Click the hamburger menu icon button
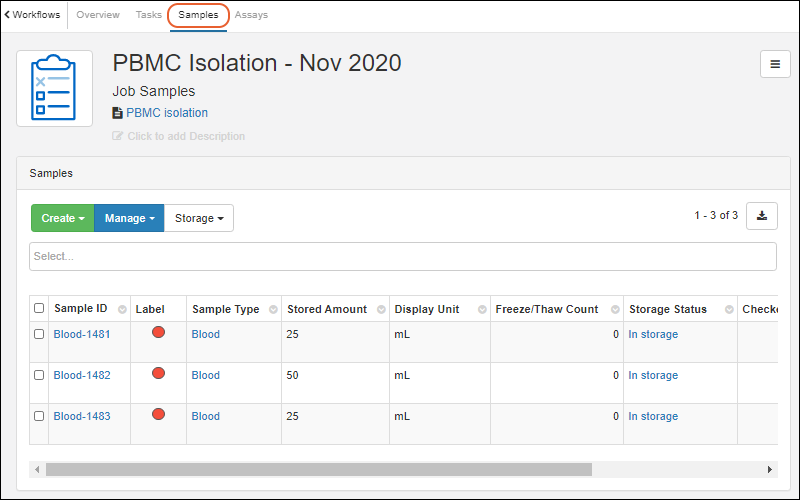This screenshot has width=800, height=500. pyautogui.click(x=775, y=64)
